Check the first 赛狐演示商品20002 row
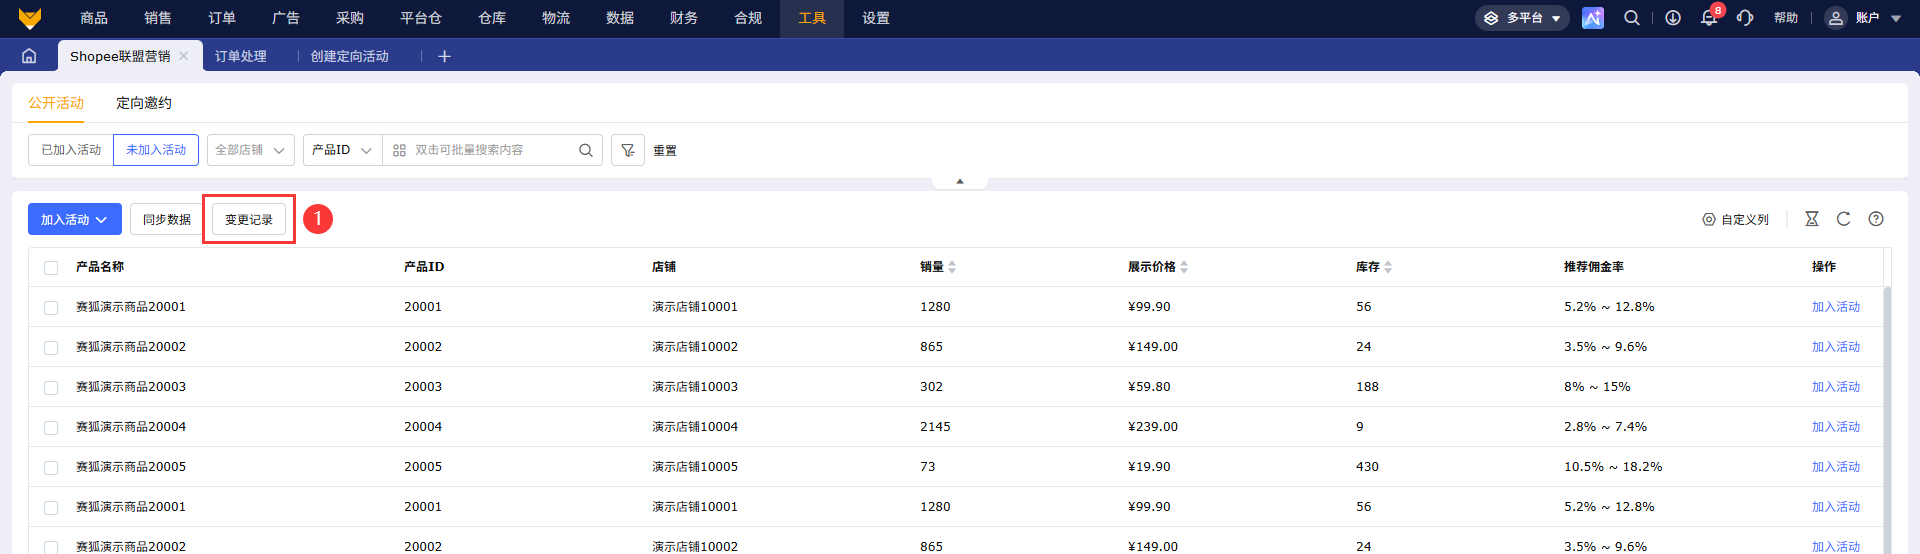 (51, 347)
